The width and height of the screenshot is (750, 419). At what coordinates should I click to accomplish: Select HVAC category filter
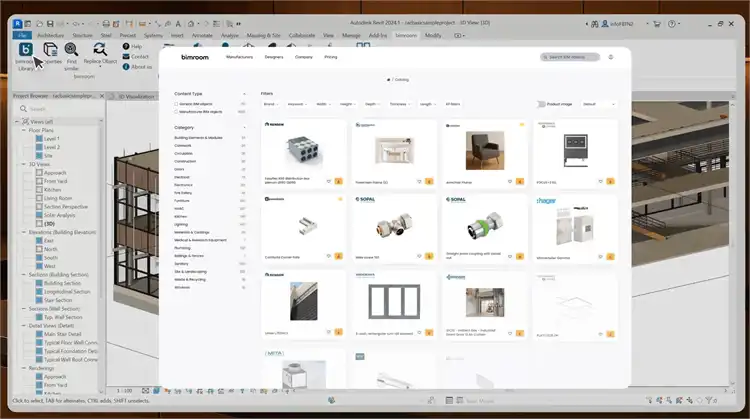click(179, 209)
